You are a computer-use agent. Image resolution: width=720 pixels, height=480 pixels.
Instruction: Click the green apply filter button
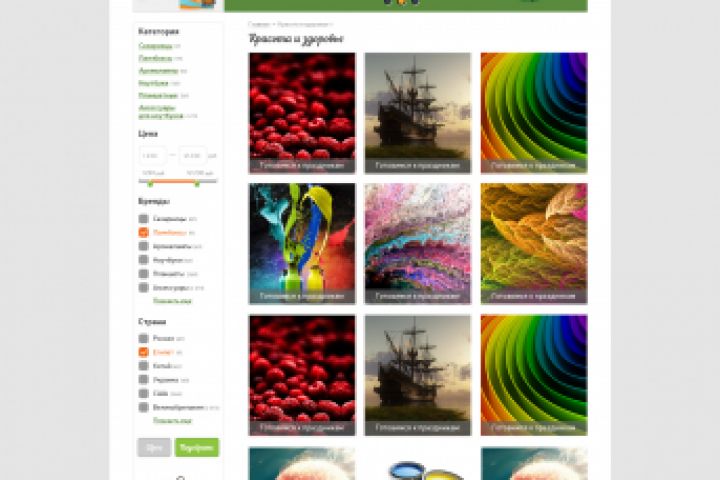tap(197, 447)
